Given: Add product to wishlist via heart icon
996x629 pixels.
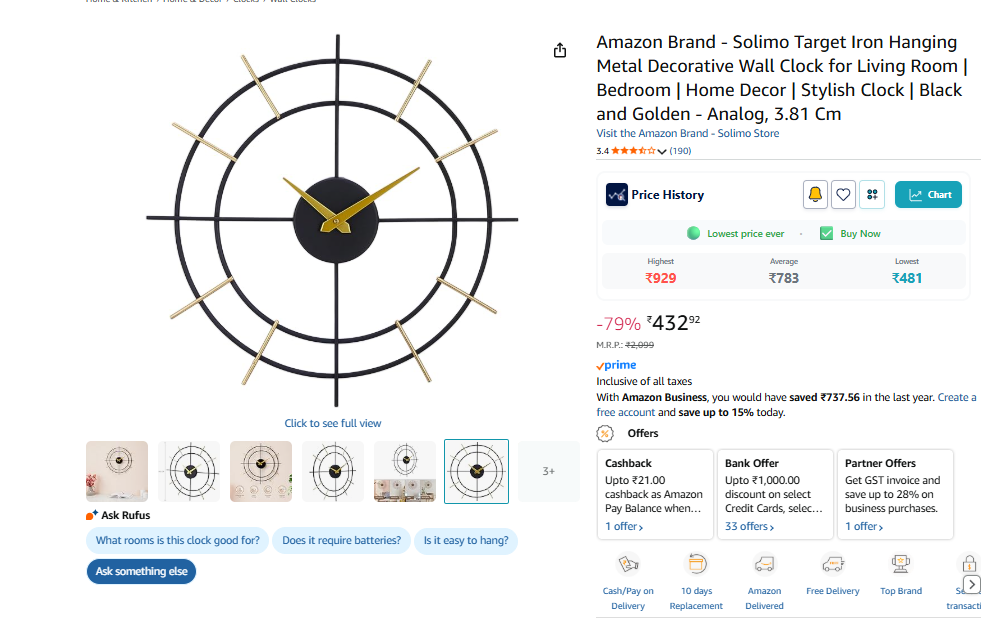Looking at the screenshot, I should point(844,195).
